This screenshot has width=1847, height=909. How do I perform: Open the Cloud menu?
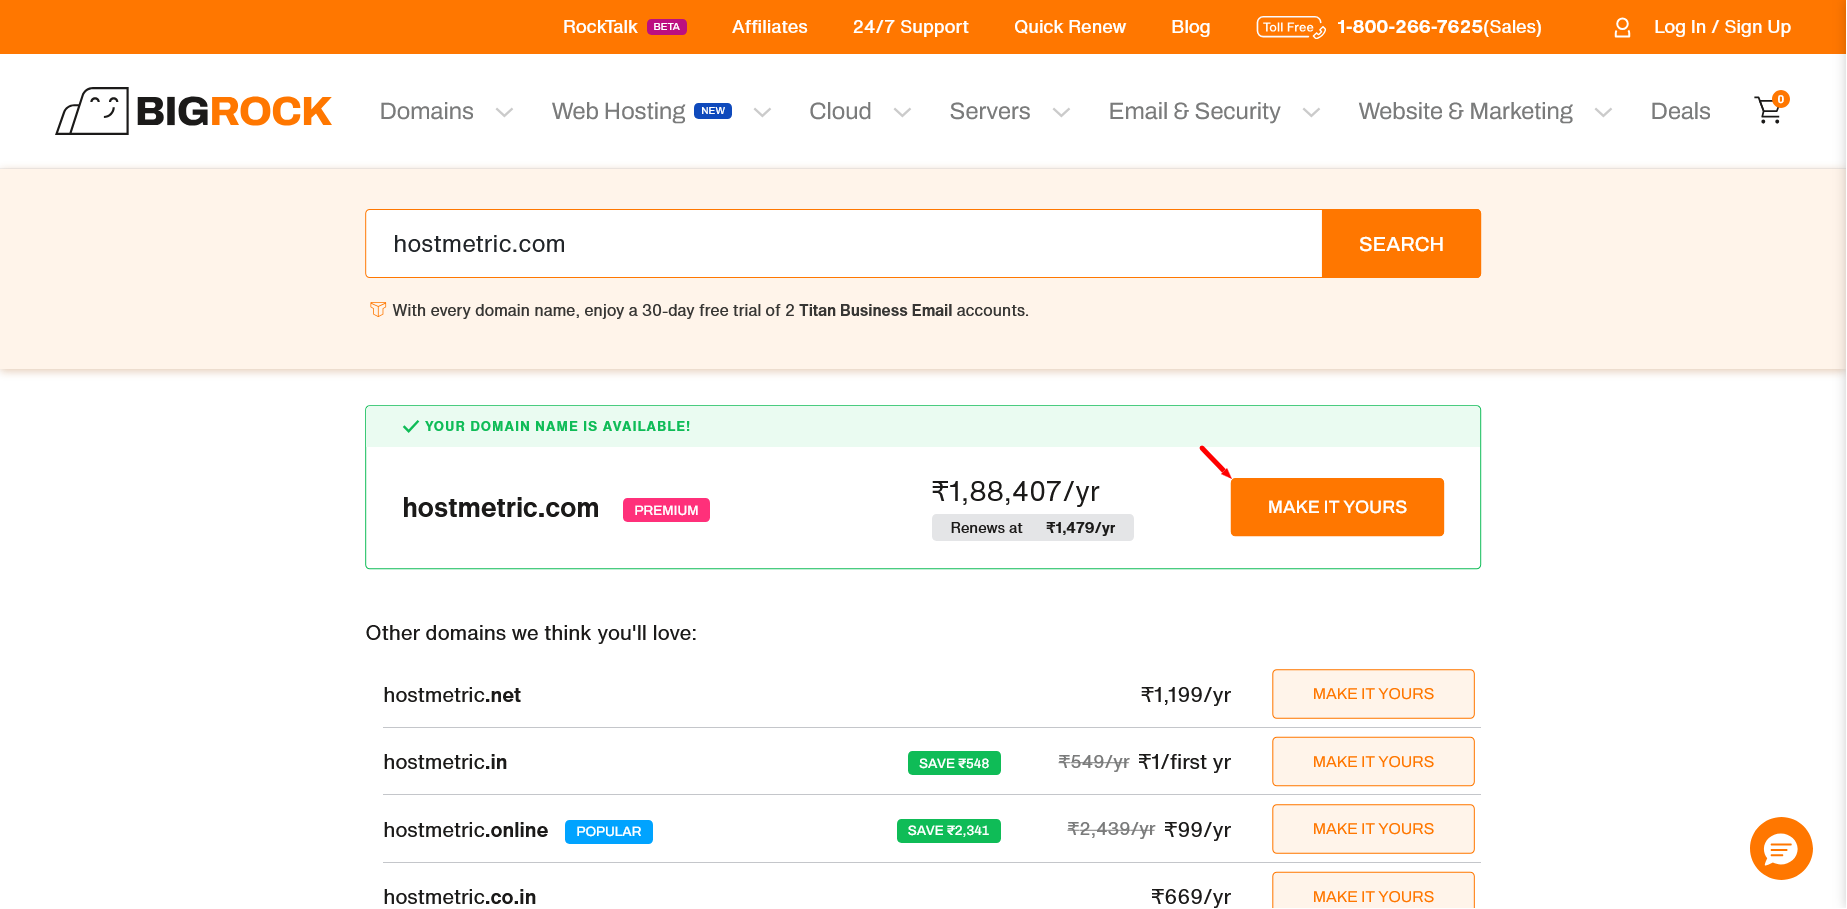pyautogui.click(x=840, y=111)
